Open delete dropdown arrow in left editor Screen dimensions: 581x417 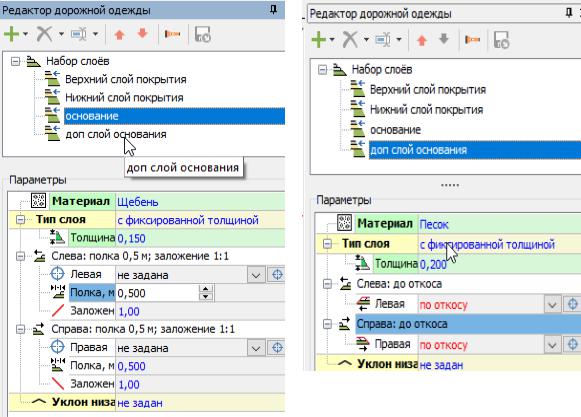point(61,34)
